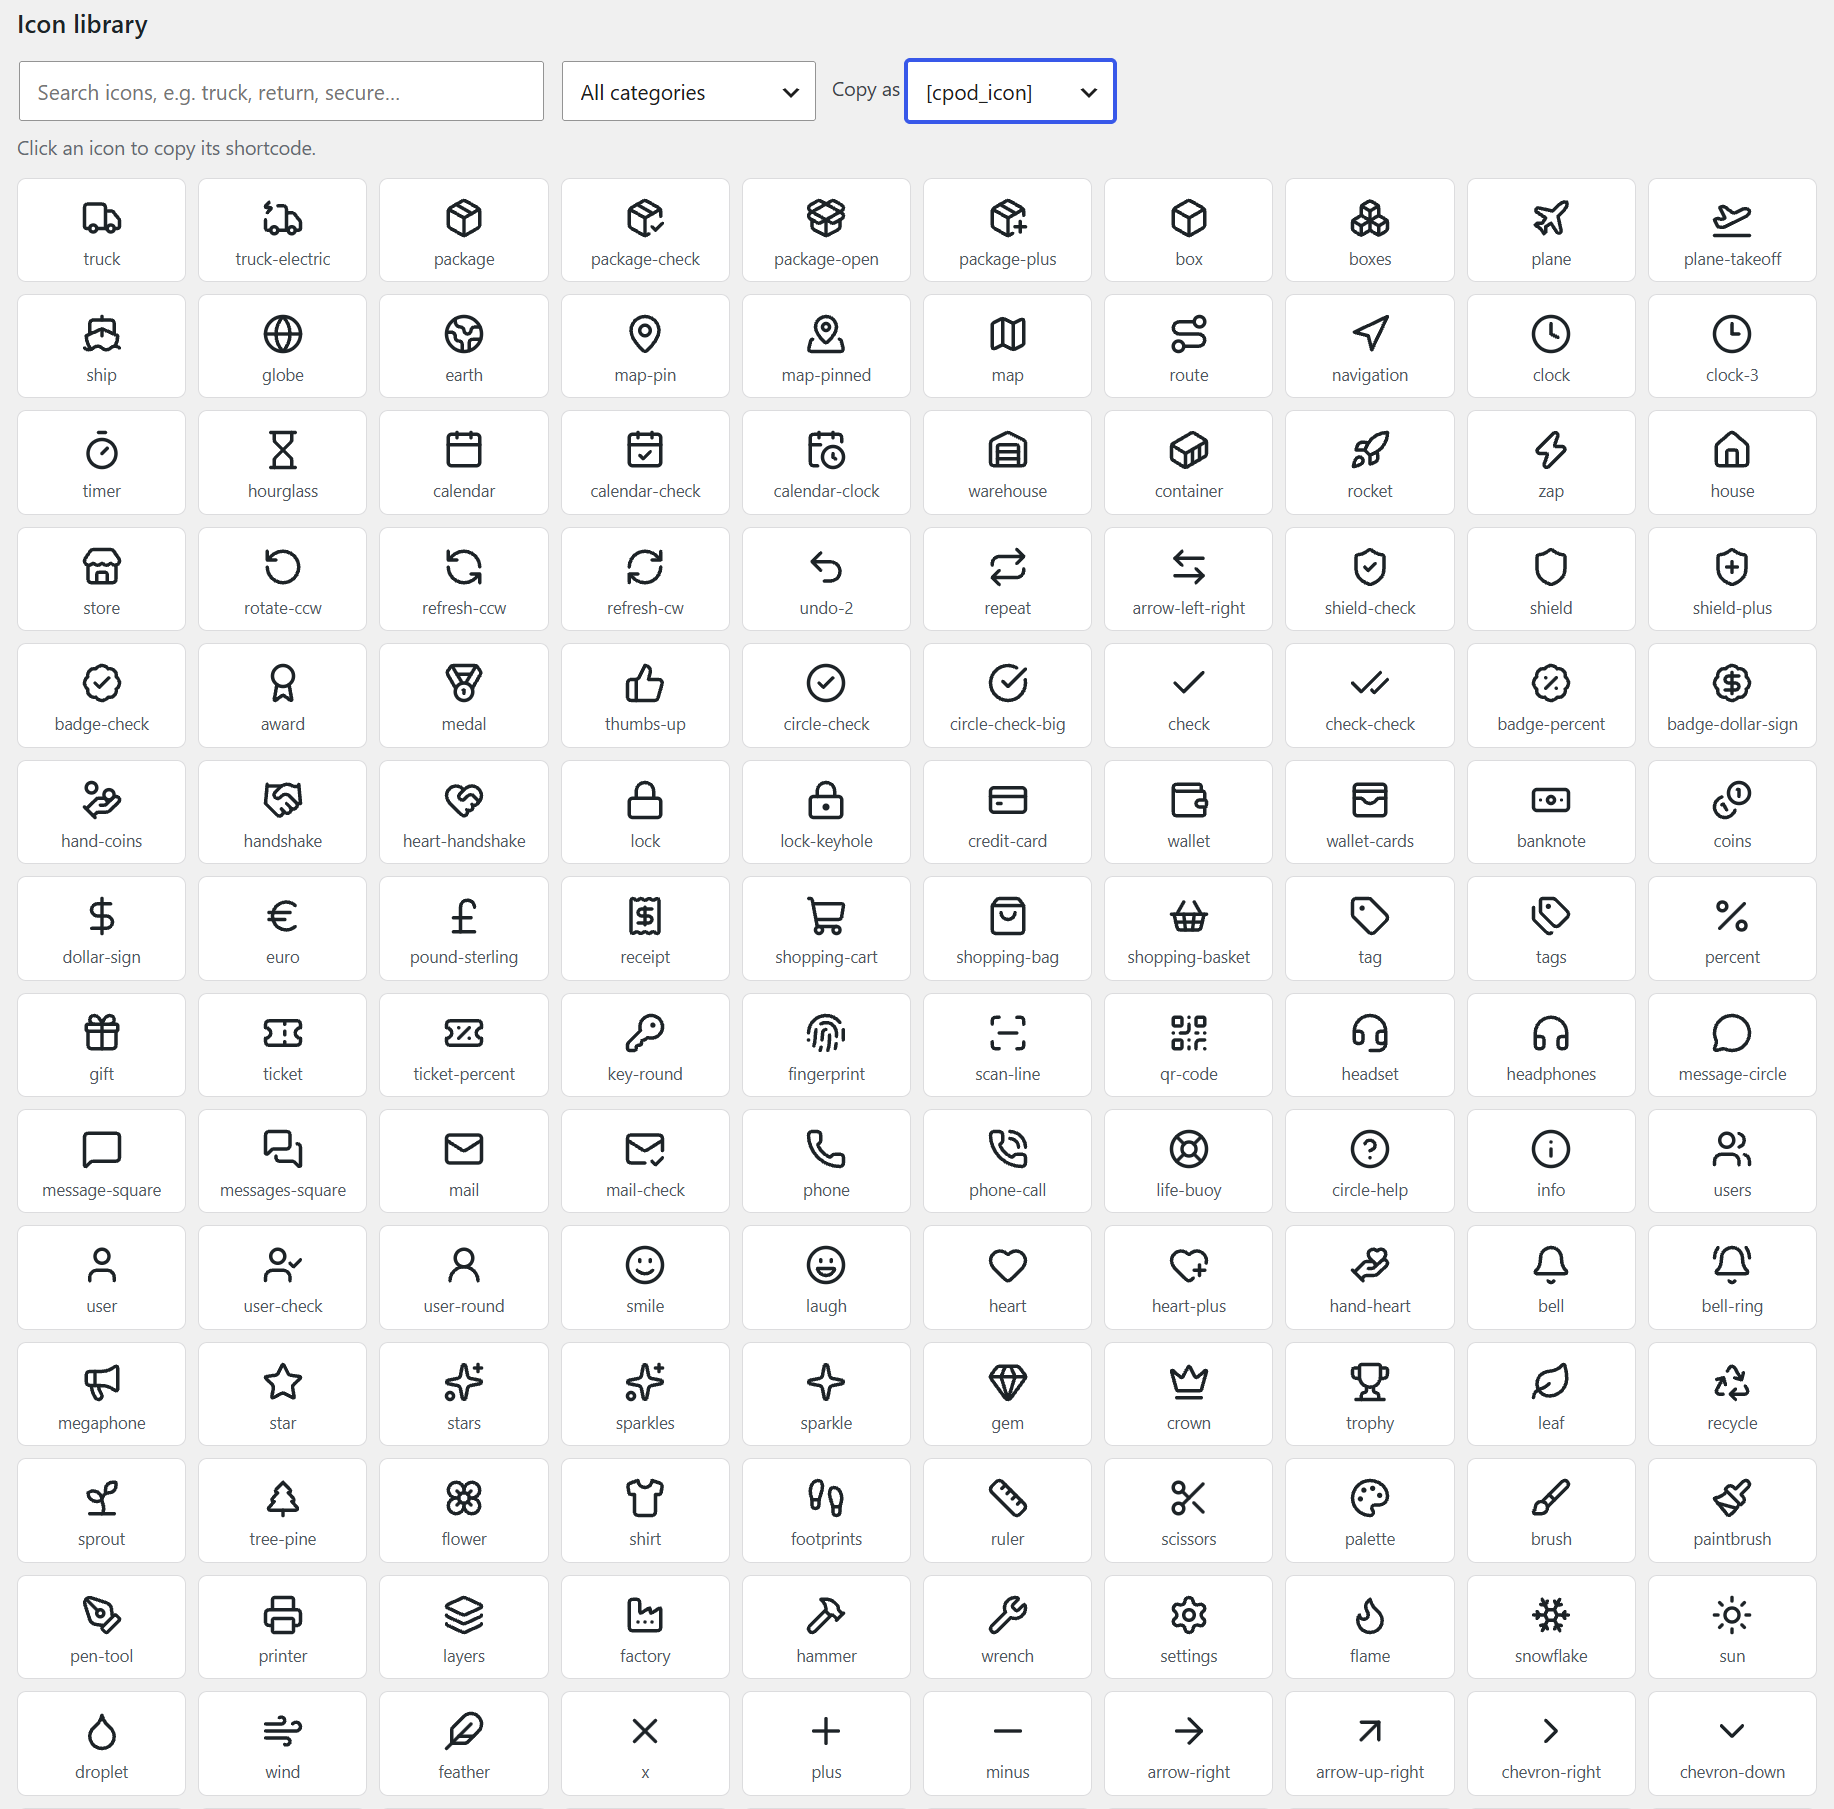Click the badge-percent icon
1834x1809 pixels.
point(1551,696)
